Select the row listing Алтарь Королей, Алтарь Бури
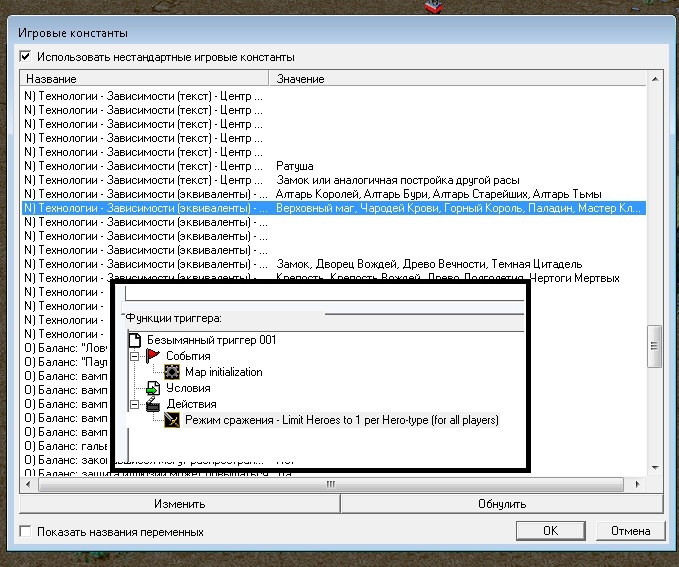The width and height of the screenshot is (679, 567). (x=334, y=194)
